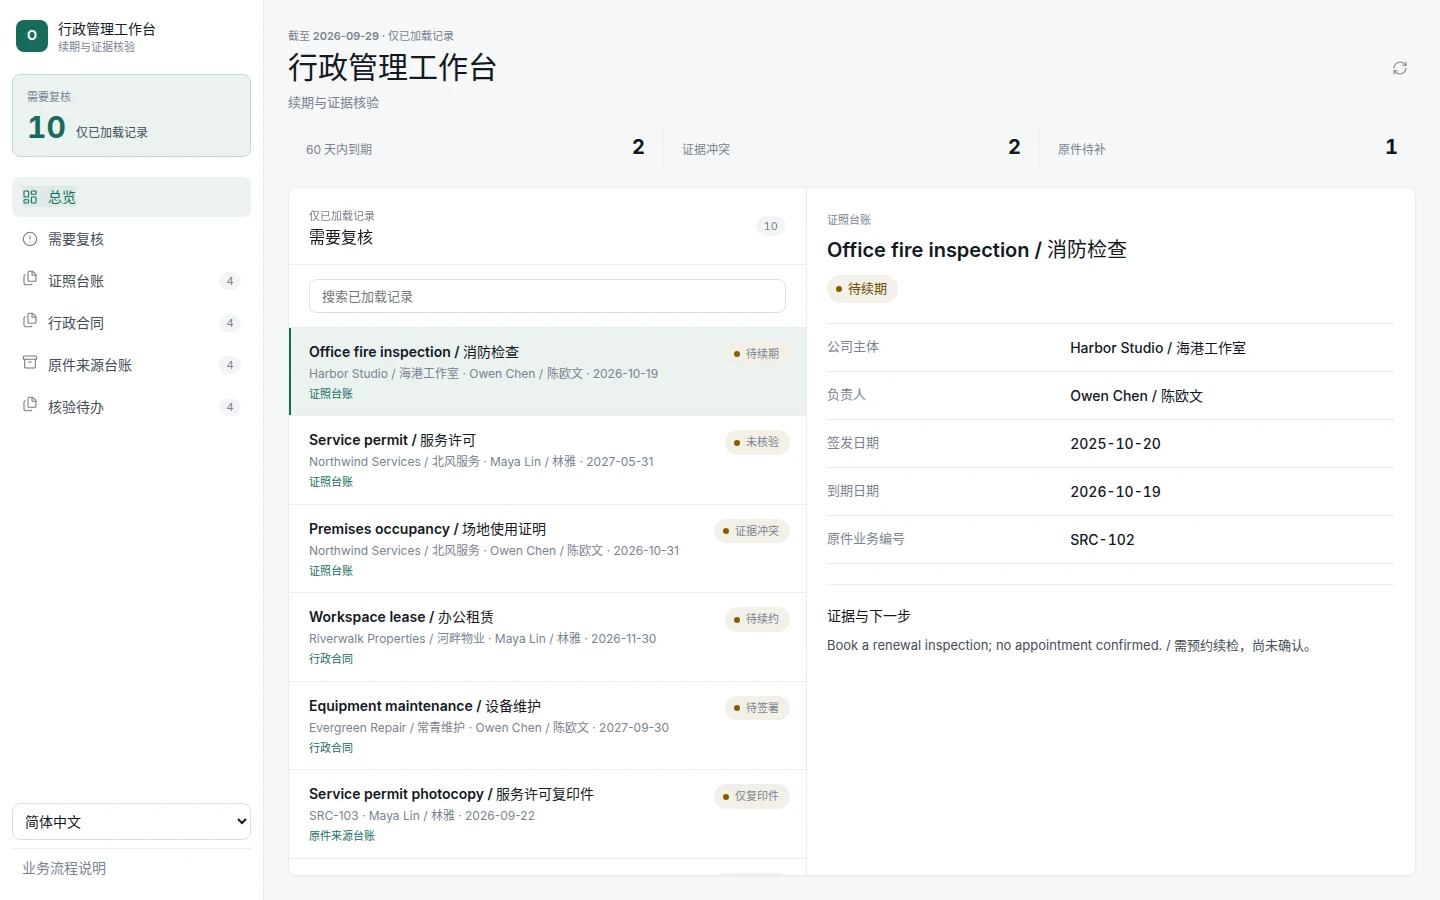This screenshot has height=900, width=1440.
Task: Click Owen Chen / 陈欧文 owner value in details
Action: (x=1136, y=396)
